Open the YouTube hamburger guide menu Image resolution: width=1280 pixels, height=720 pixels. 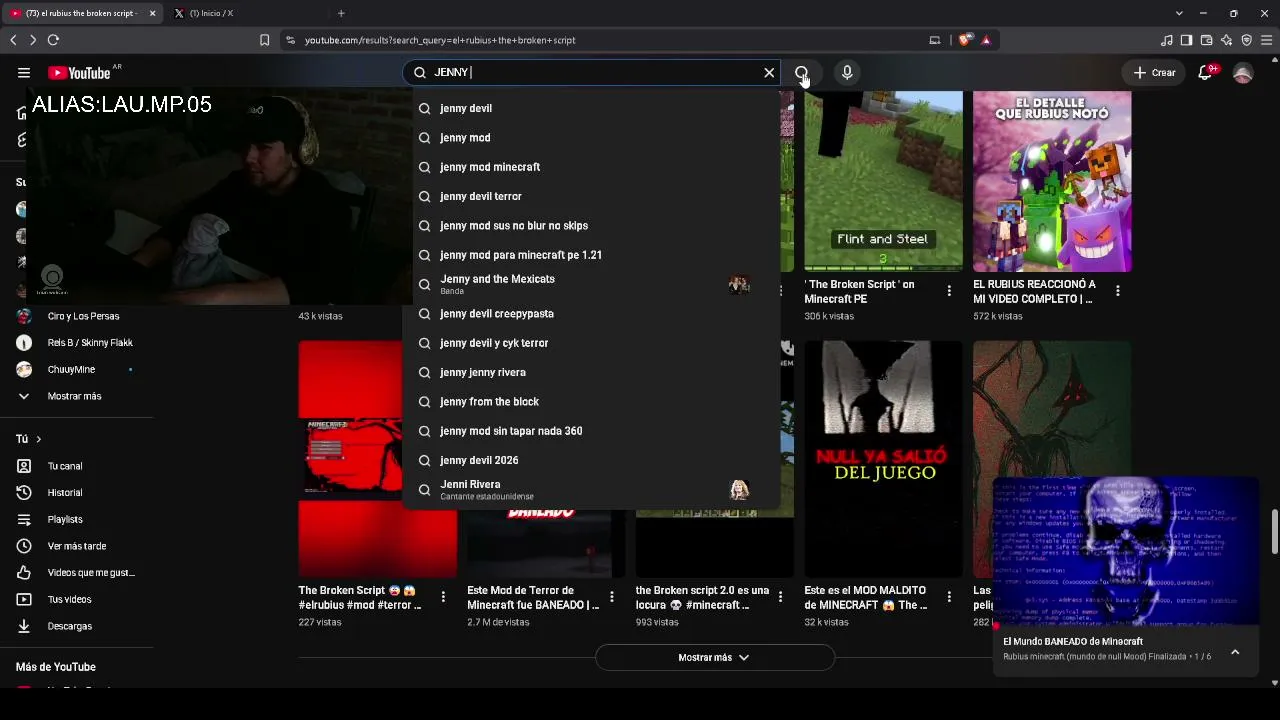click(x=24, y=72)
